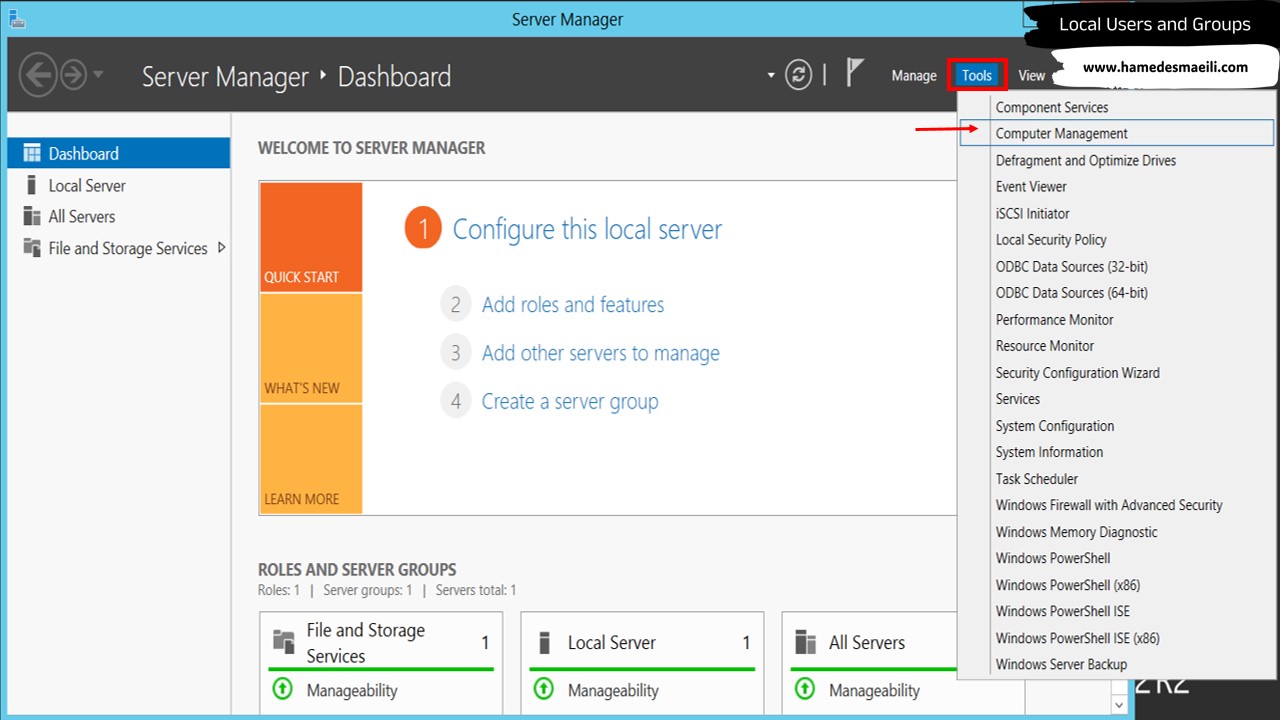Image resolution: width=1280 pixels, height=720 pixels.
Task: Select the QUICK START tile
Action: (311, 237)
